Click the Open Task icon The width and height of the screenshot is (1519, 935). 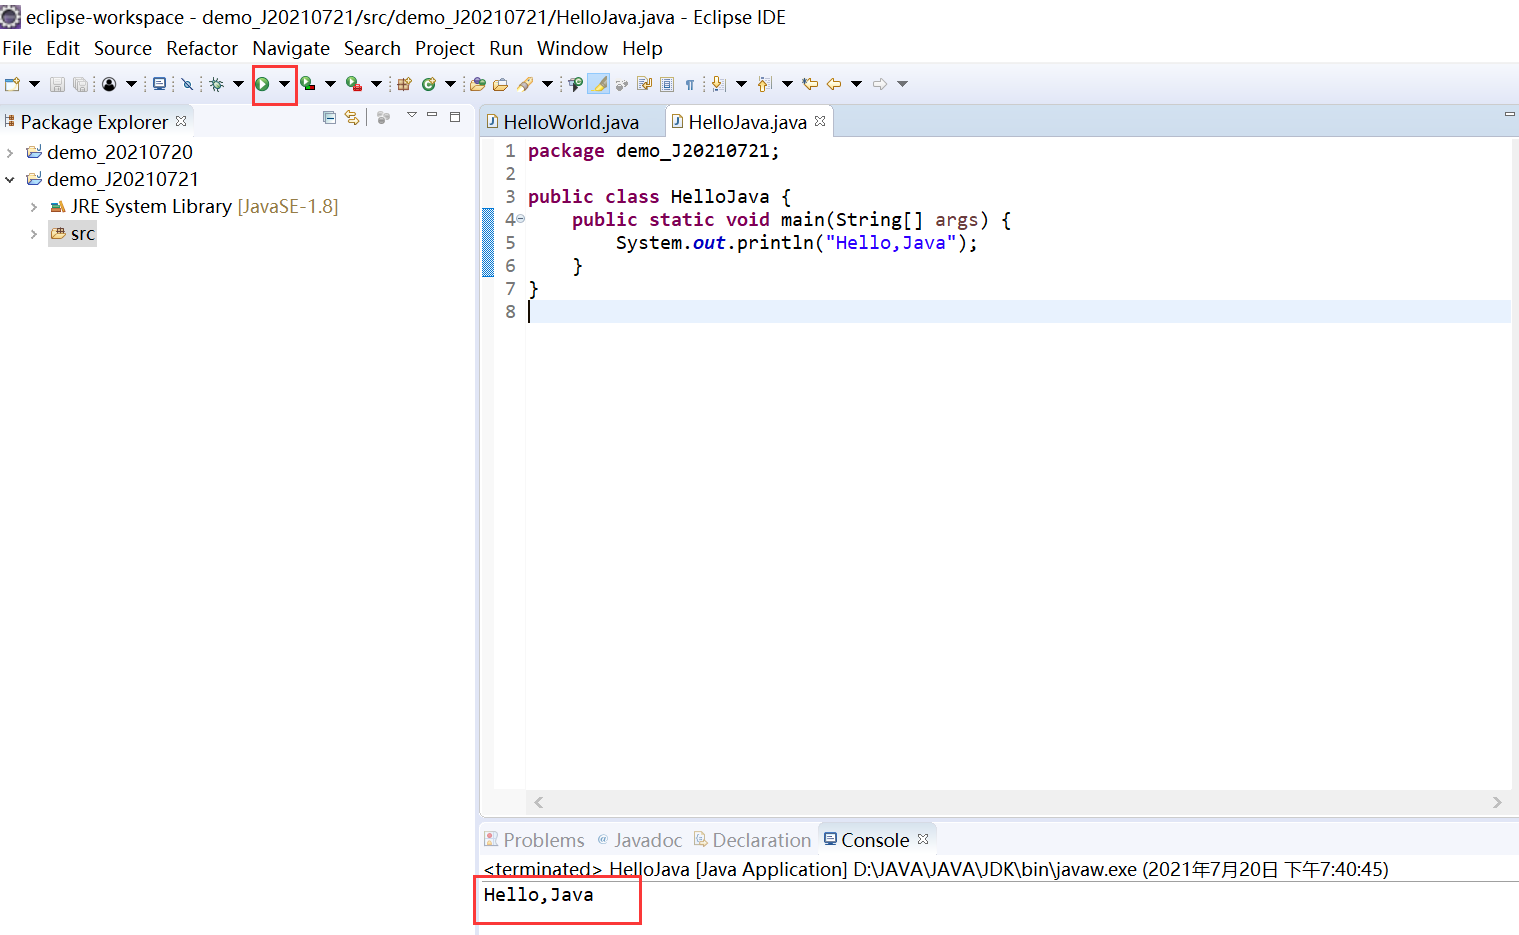click(500, 84)
